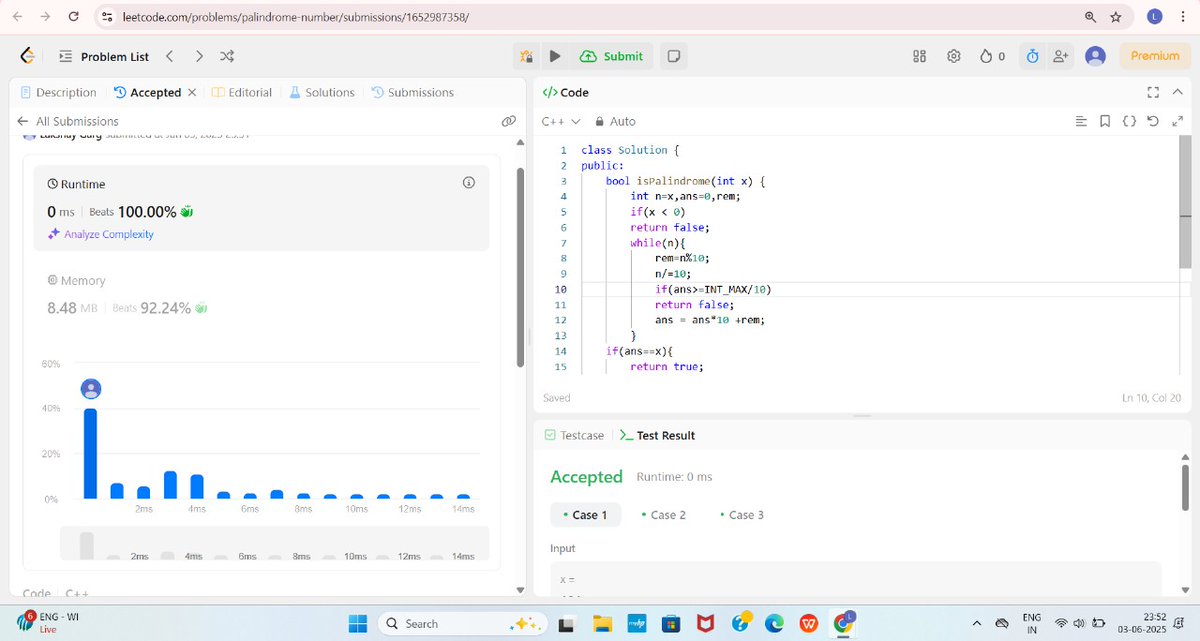Expand the code editor to full screen
The height and width of the screenshot is (641, 1200).
pyautogui.click(x=1177, y=121)
